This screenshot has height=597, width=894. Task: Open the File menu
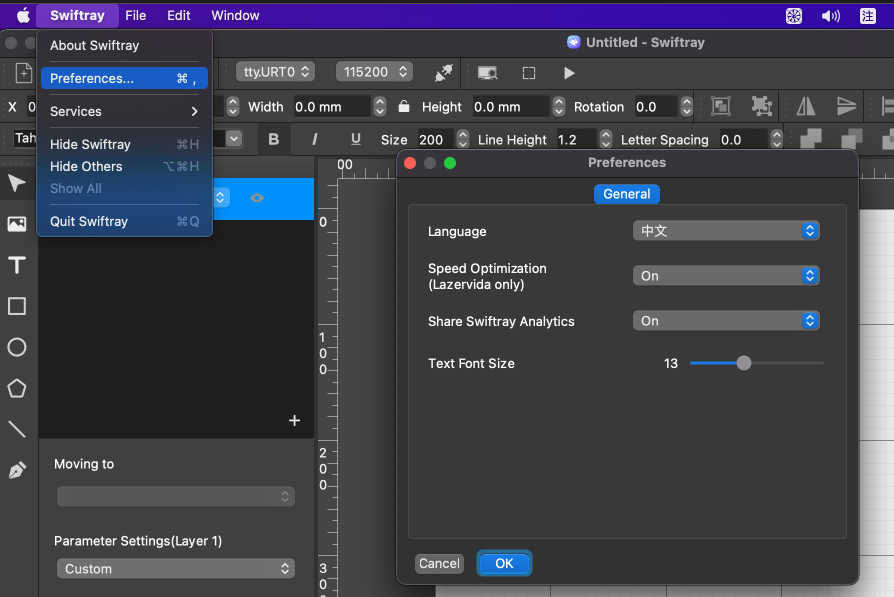point(136,15)
